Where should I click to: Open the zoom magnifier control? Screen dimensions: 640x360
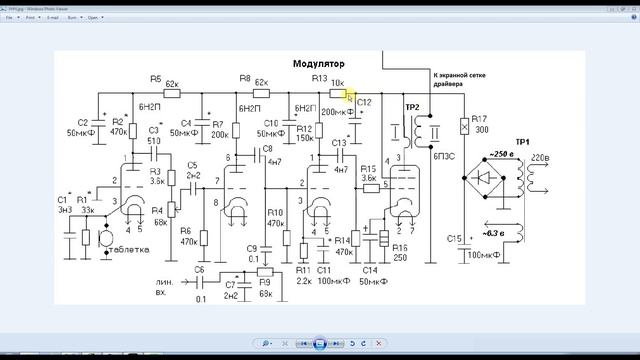click(267, 344)
